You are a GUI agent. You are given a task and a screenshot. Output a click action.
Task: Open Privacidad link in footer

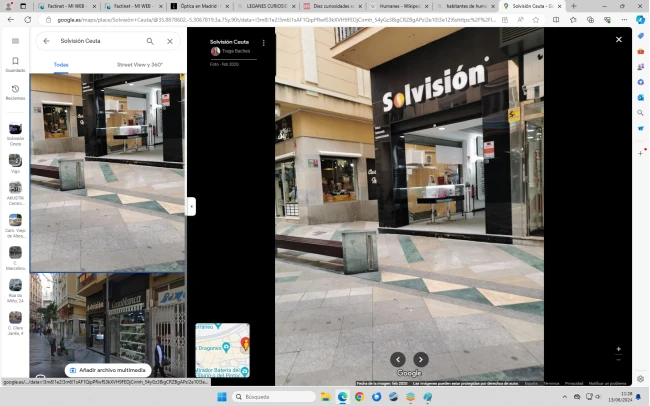574,383
